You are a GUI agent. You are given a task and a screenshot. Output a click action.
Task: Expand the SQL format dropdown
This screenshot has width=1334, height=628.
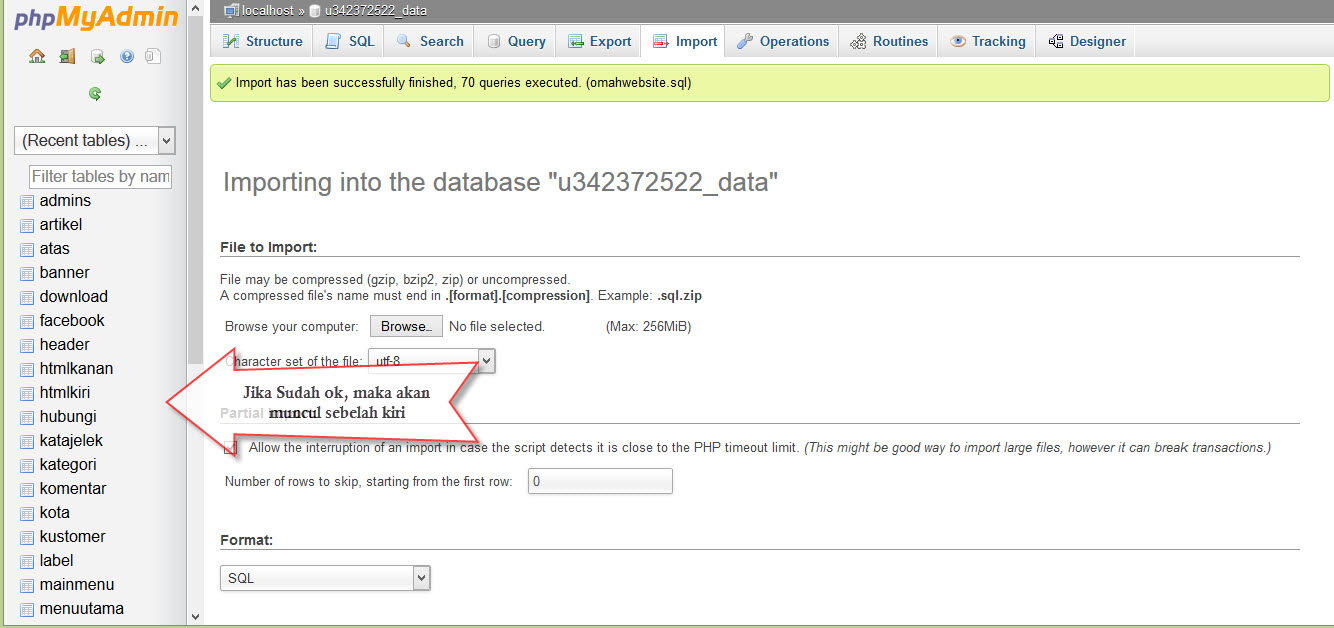coord(325,578)
